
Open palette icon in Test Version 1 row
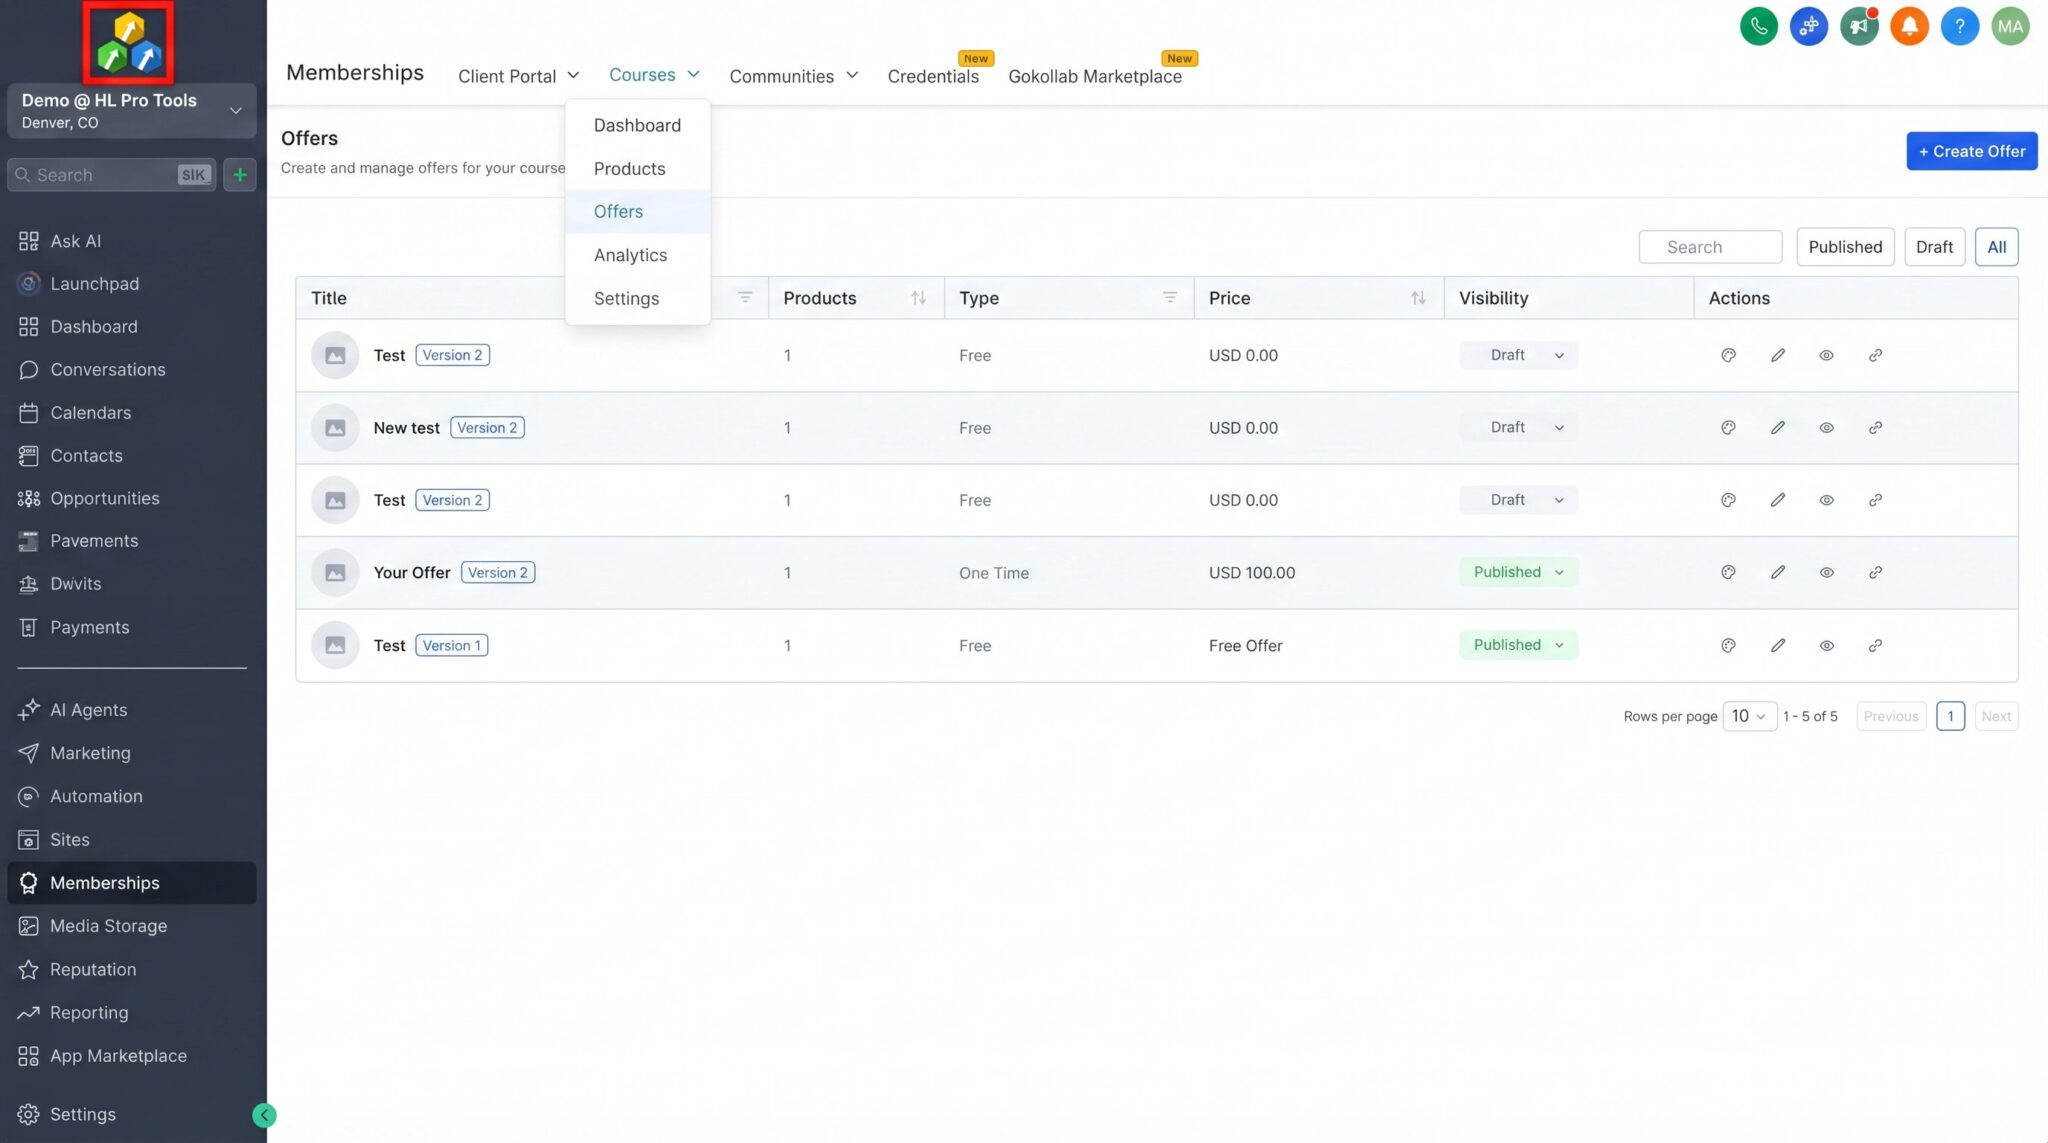(x=1728, y=646)
